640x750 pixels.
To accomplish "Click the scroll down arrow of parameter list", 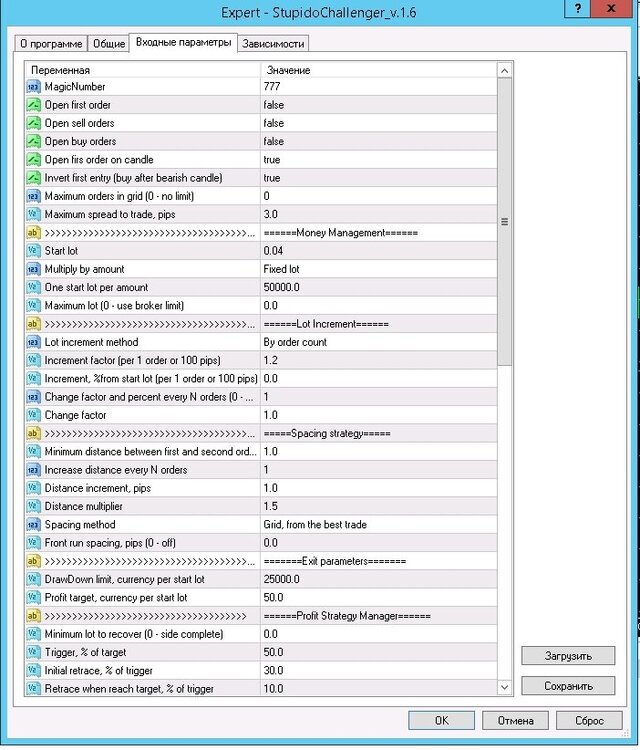I will 504,687.
